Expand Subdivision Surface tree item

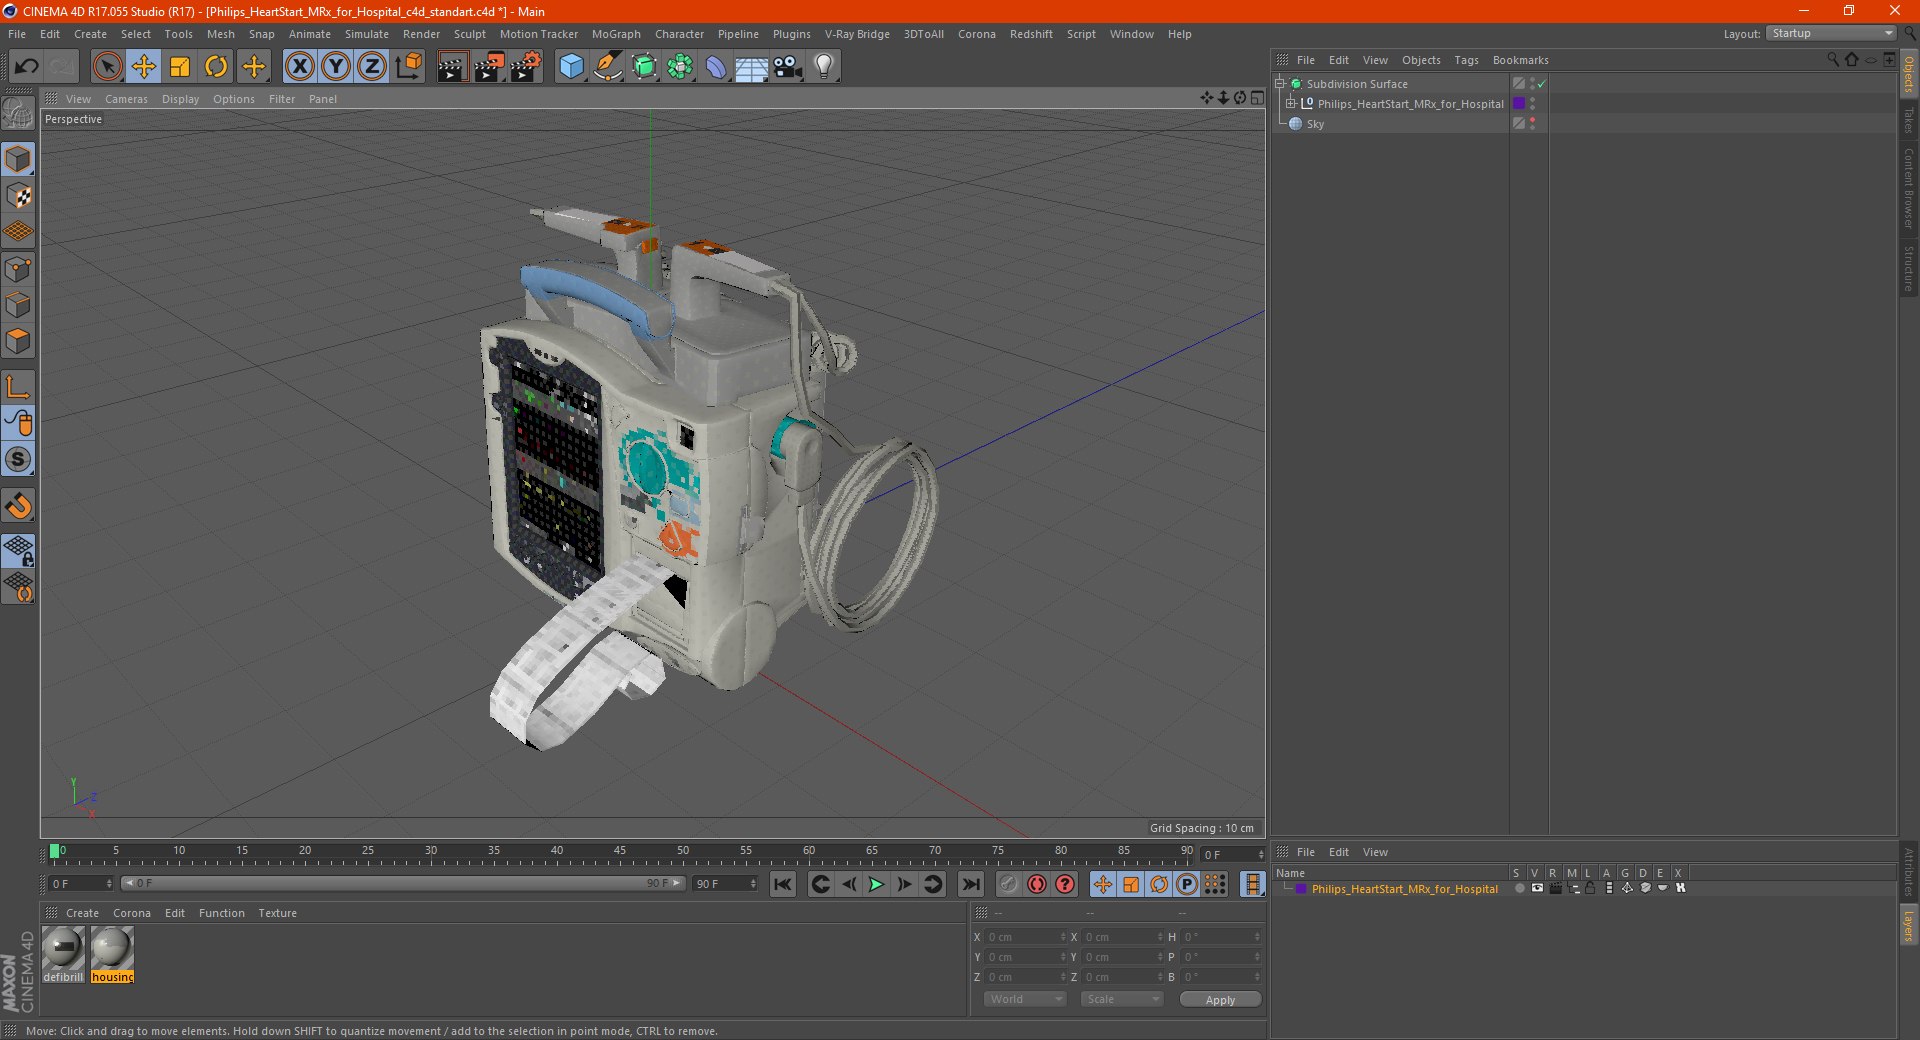click(1279, 83)
